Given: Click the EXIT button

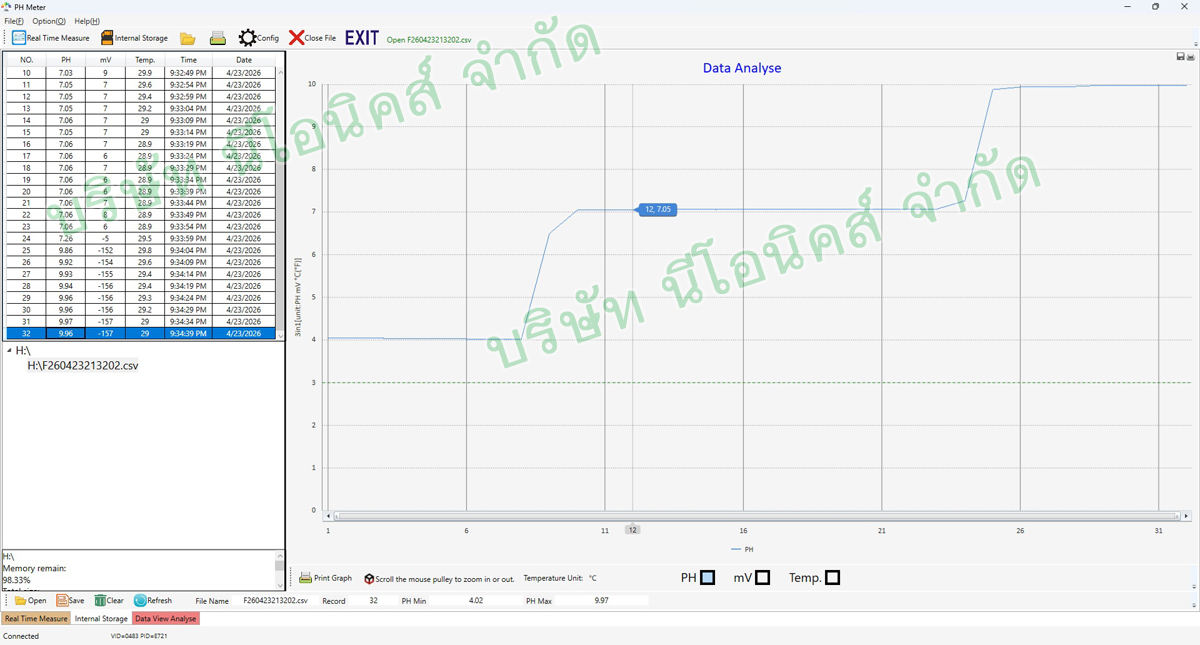Looking at the screenshot, I should coord(362,38).
